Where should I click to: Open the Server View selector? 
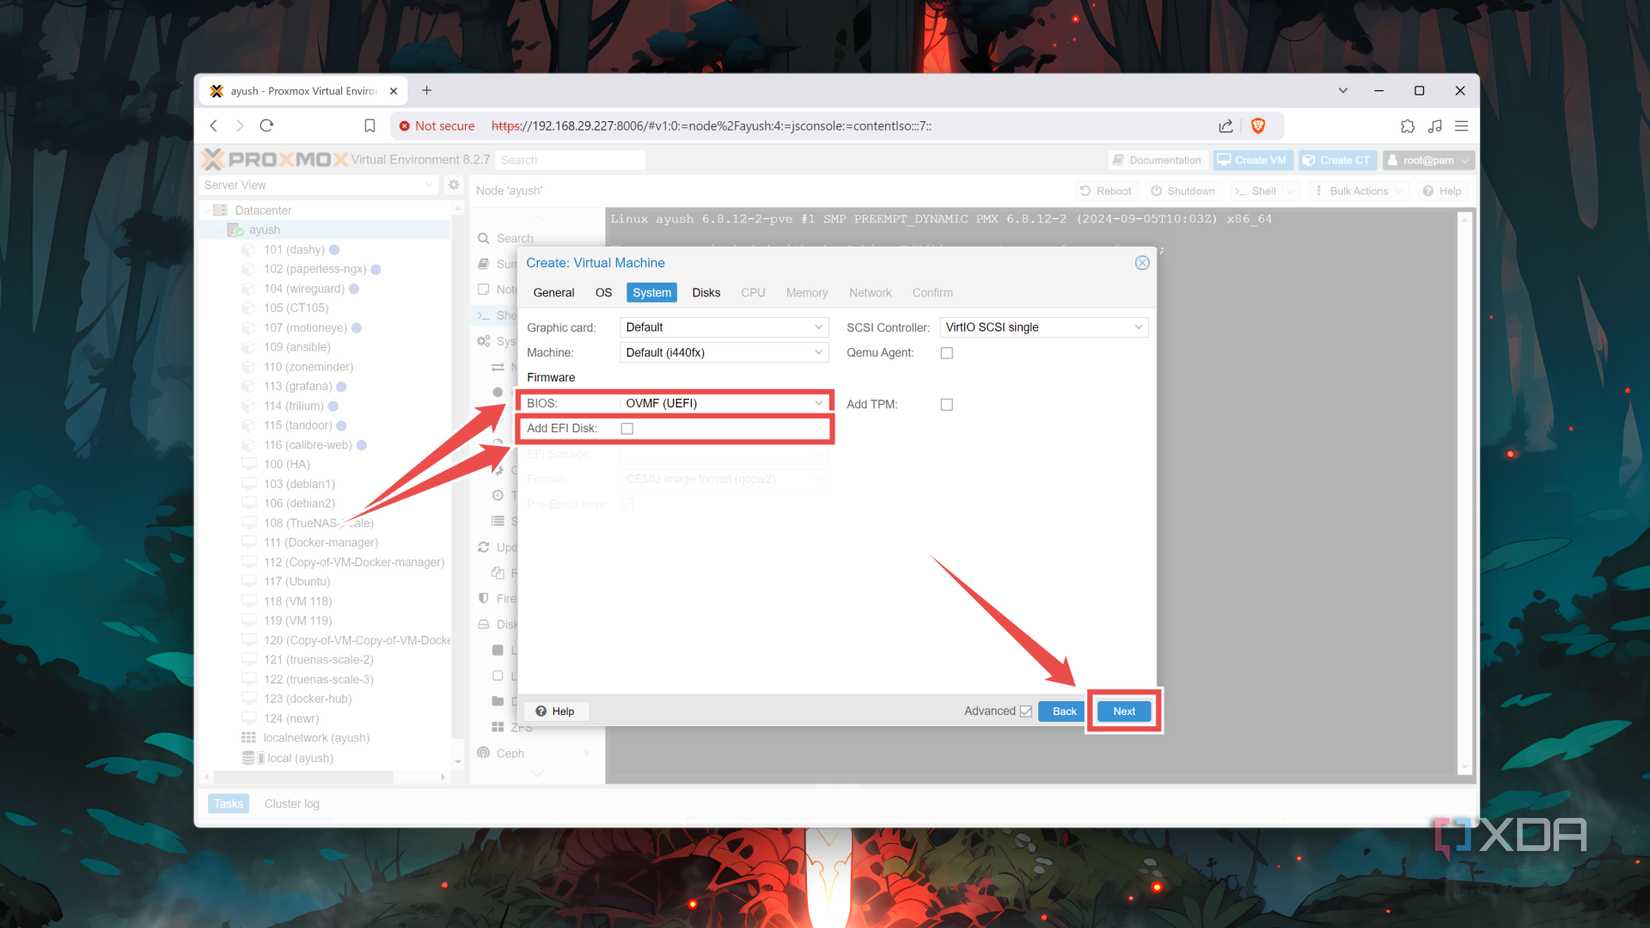(319, 185)
